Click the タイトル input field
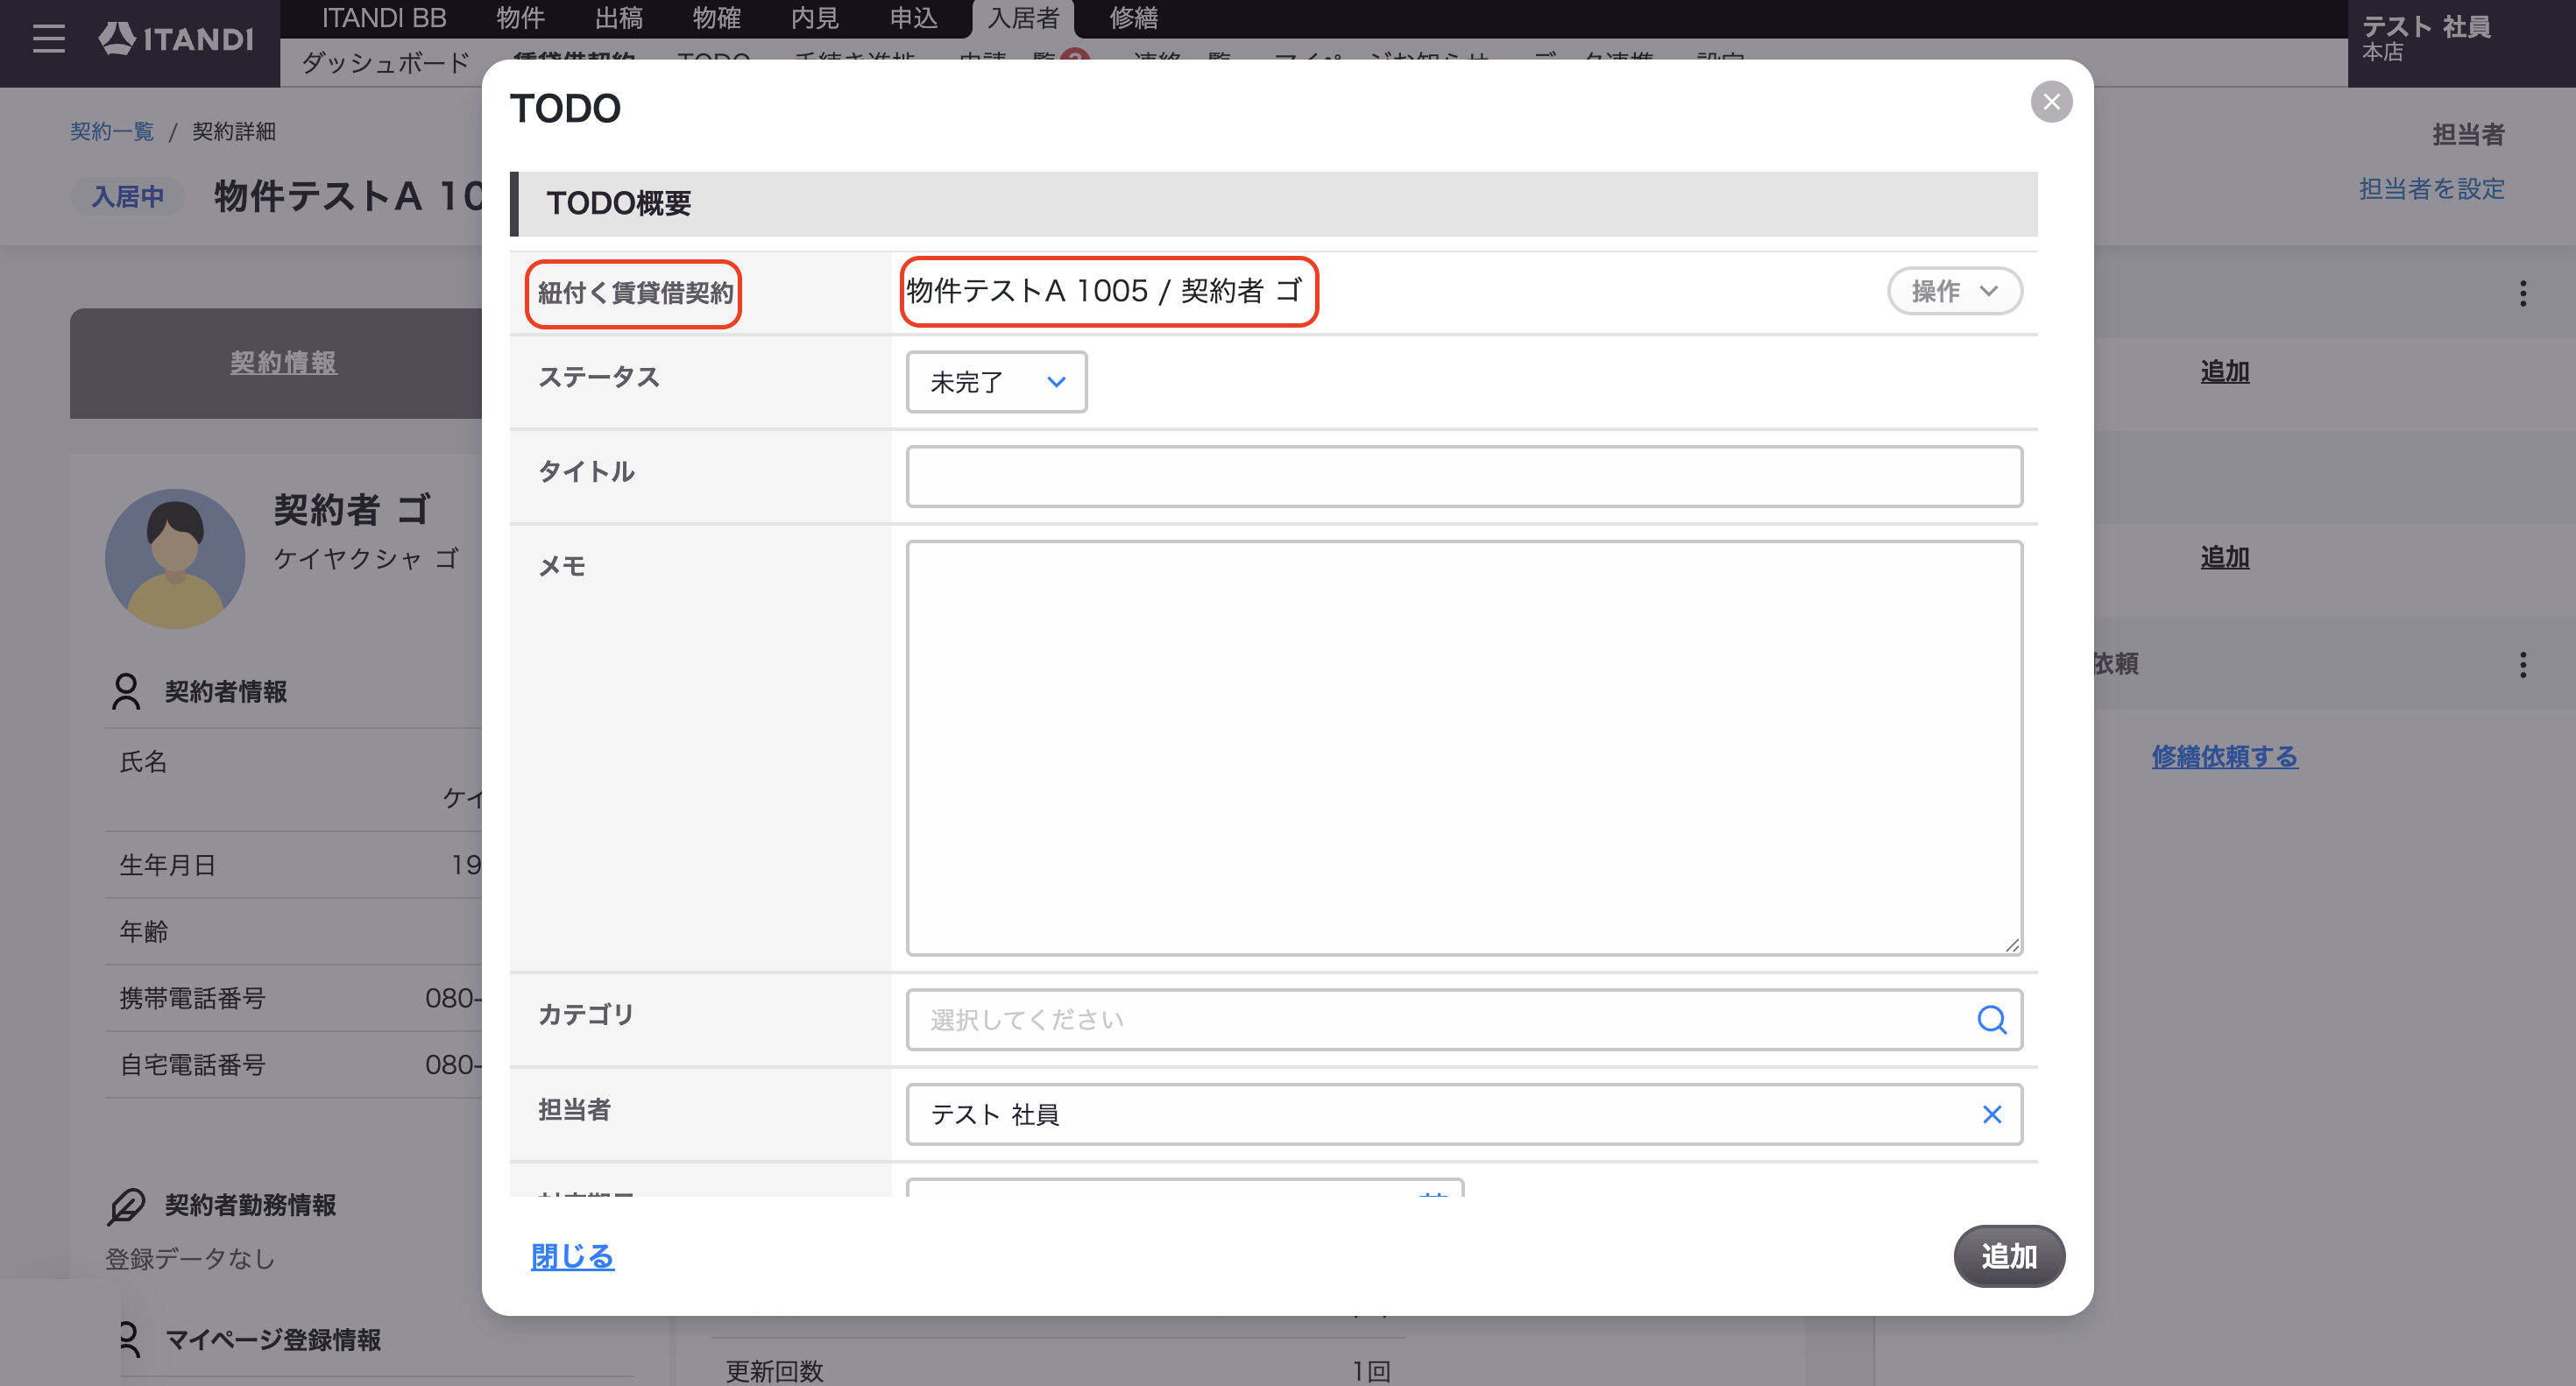The image size is (2576, 1386). [1464, 476]
